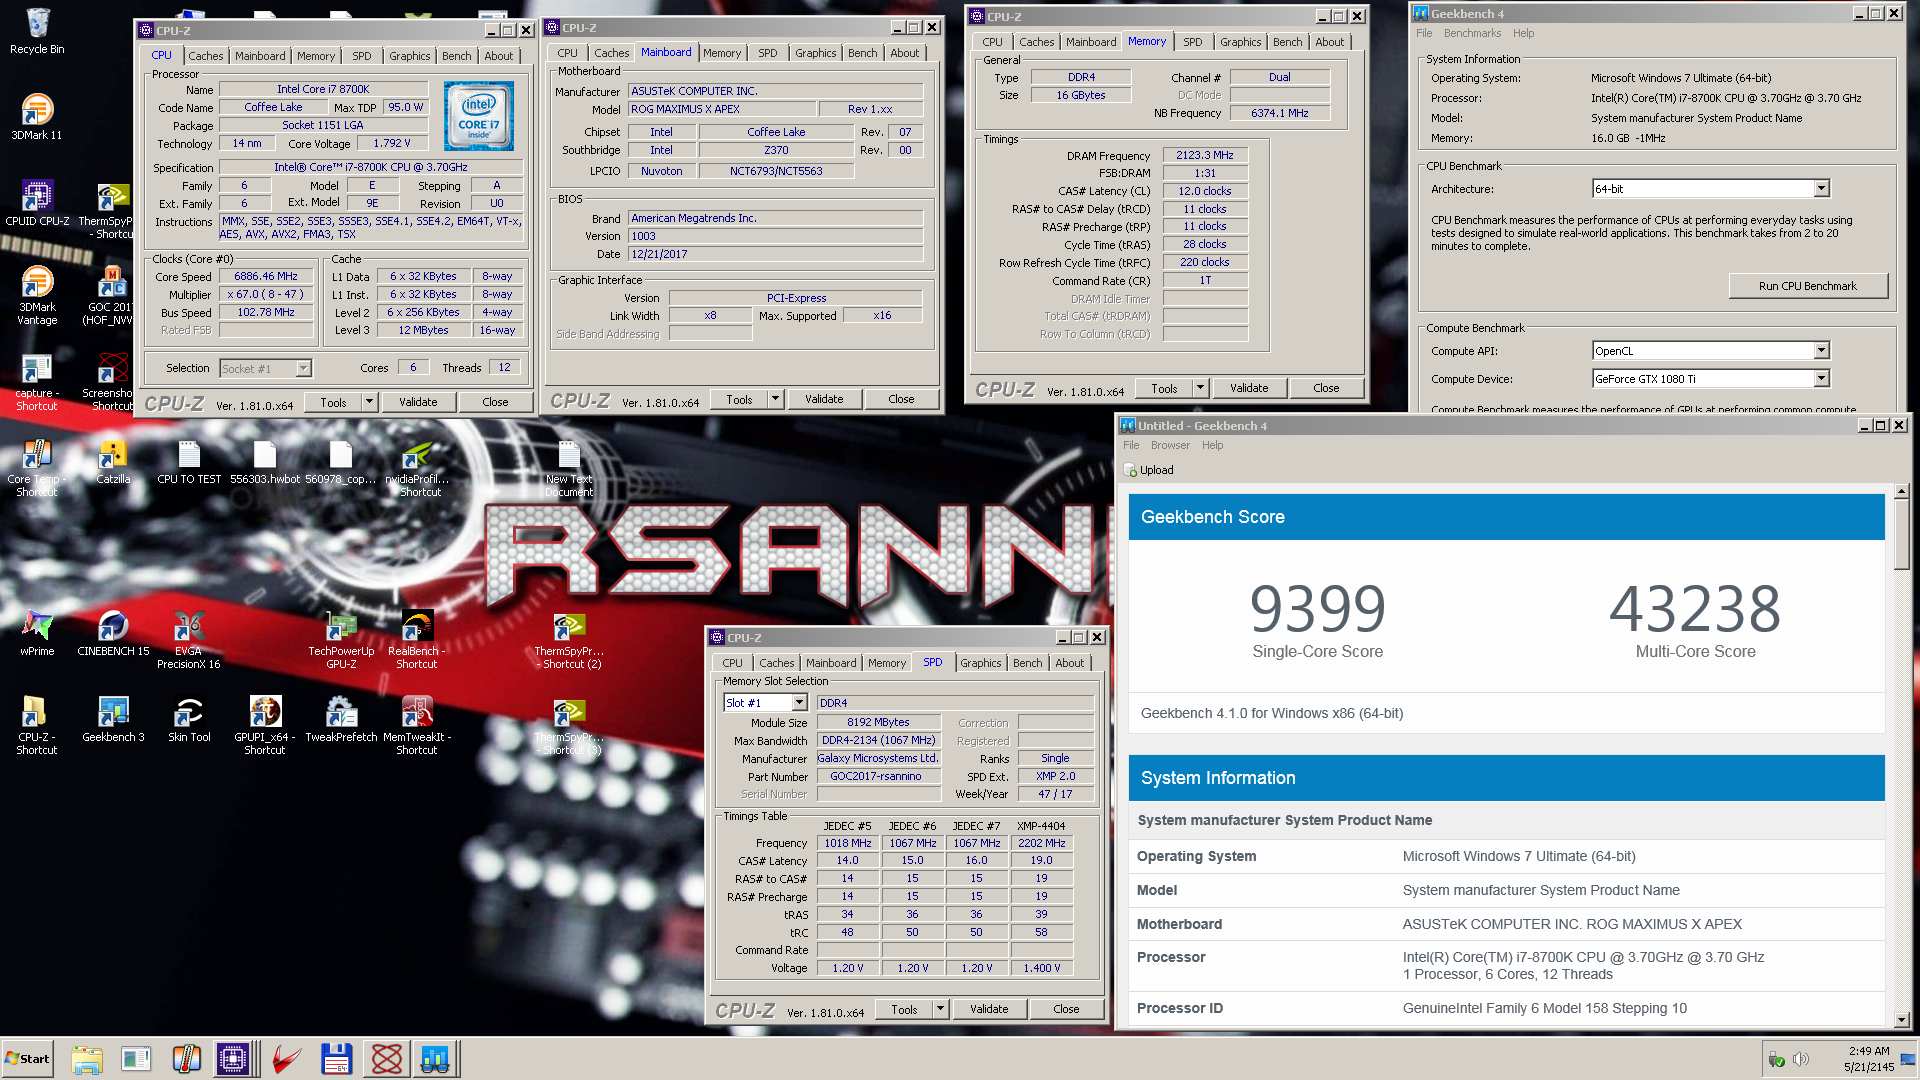Launch 3DMark 11 desktop shortcut
The image size is (1920, 1080).
tap(37, 116)
